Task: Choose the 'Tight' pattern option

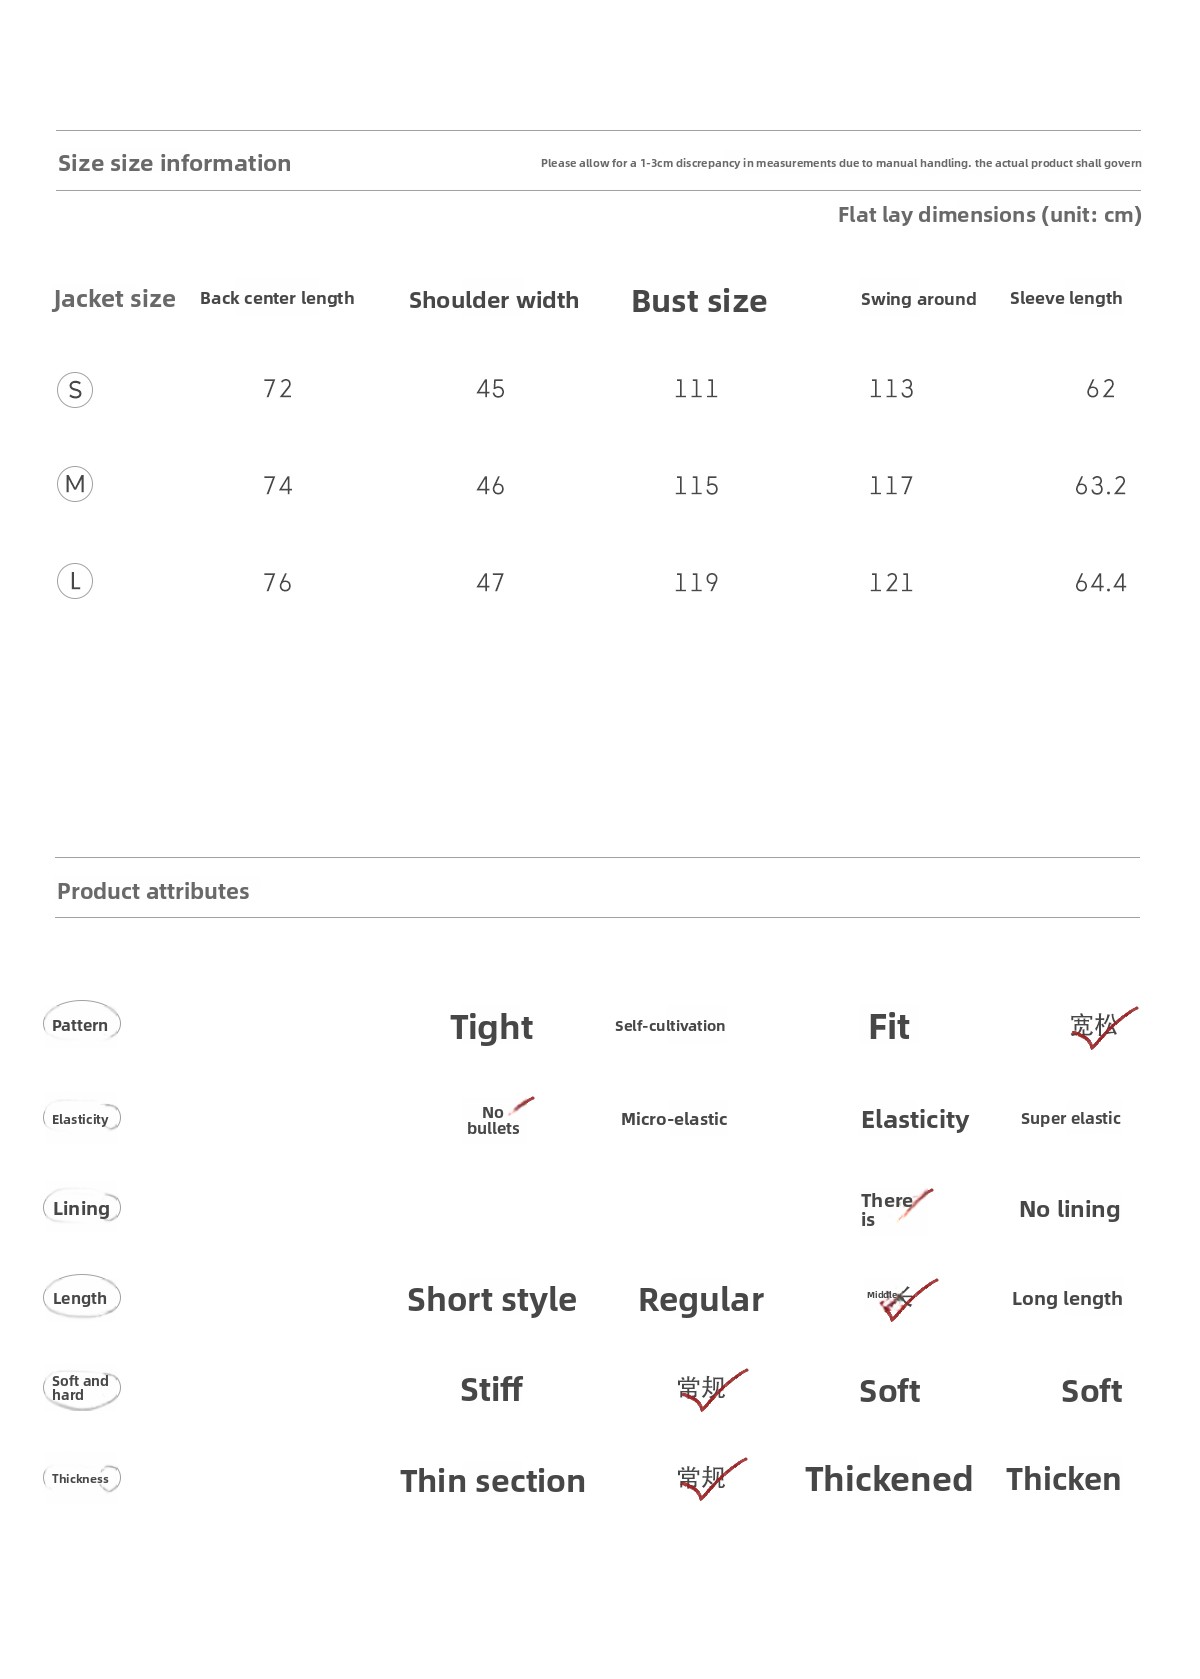Action: 491,1027
